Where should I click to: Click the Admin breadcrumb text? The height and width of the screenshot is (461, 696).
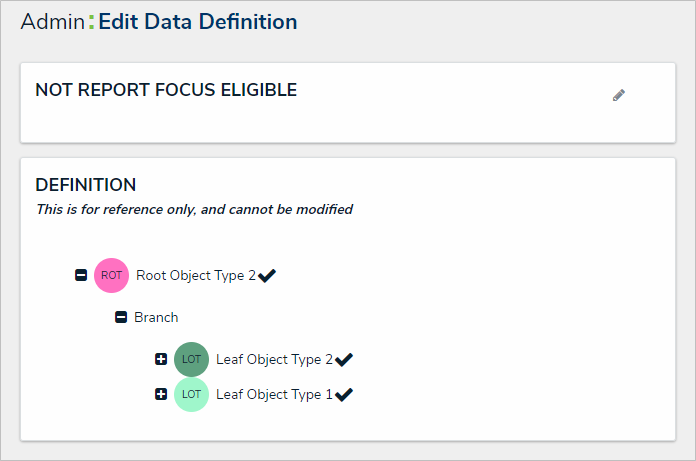coord(52,21)
